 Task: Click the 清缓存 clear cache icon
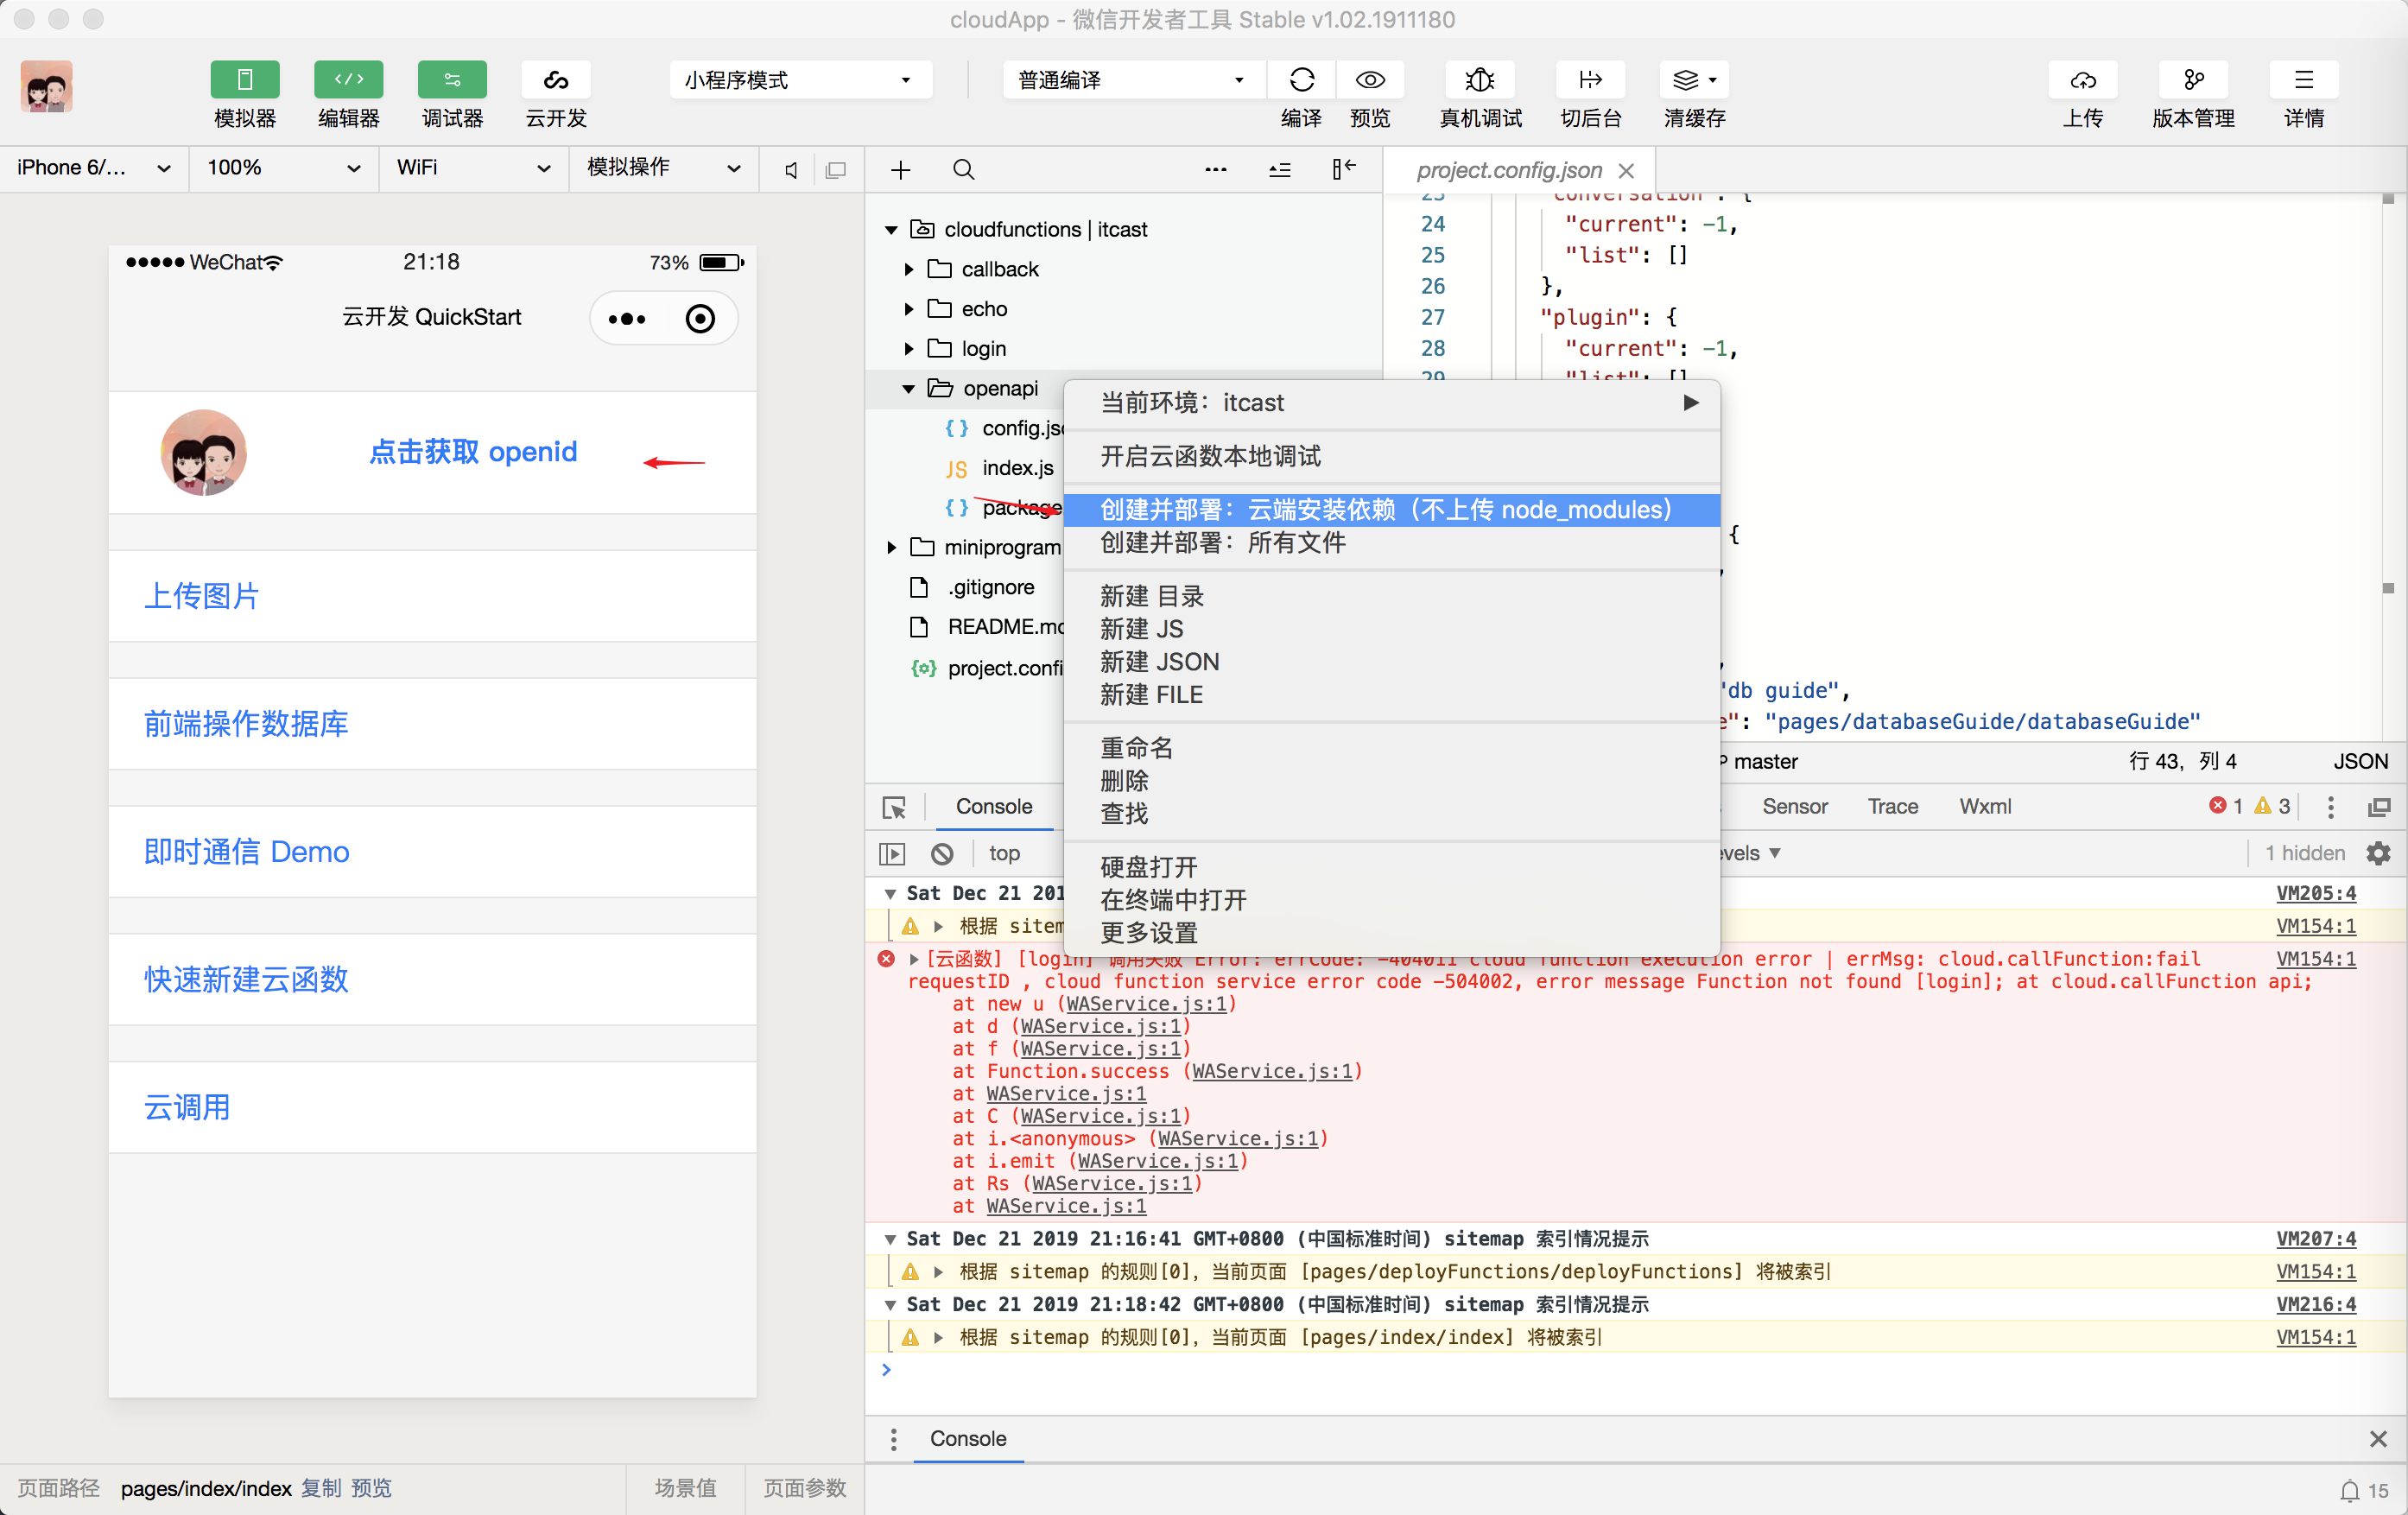pos(1694,80)
